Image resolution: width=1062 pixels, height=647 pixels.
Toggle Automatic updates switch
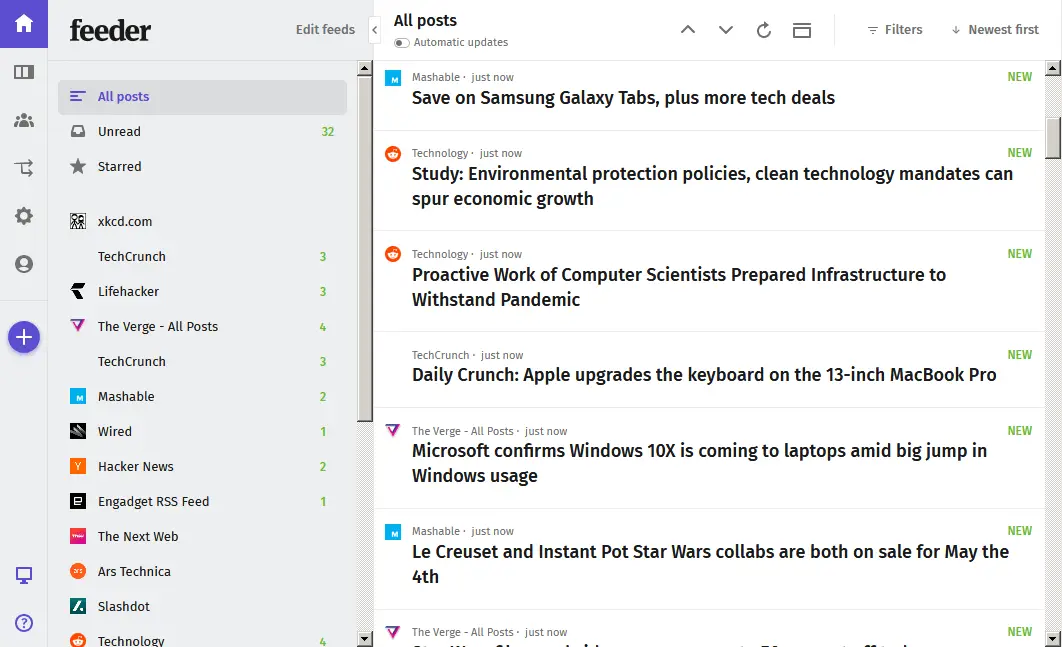402,43
